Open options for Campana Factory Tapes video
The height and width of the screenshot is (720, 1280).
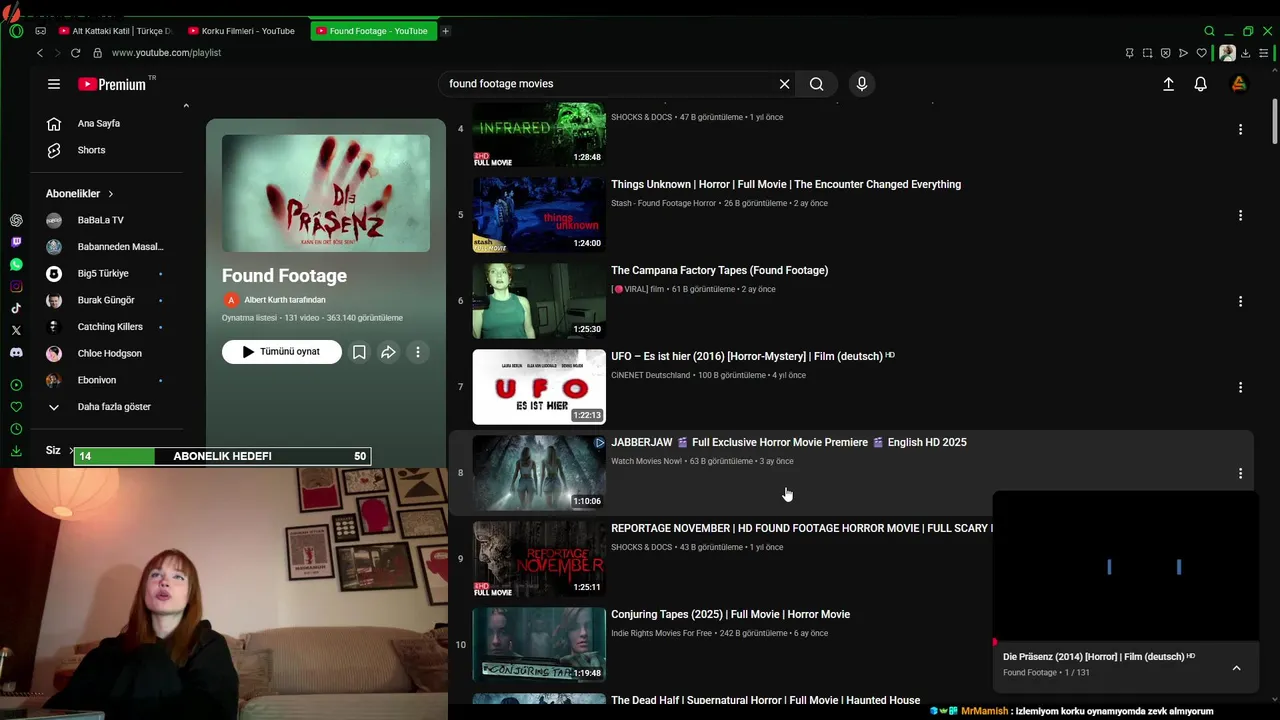tap(1240, 301)
